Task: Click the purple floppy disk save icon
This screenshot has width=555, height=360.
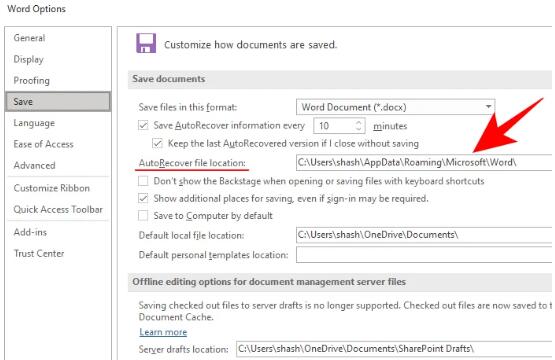Action: 146,43
